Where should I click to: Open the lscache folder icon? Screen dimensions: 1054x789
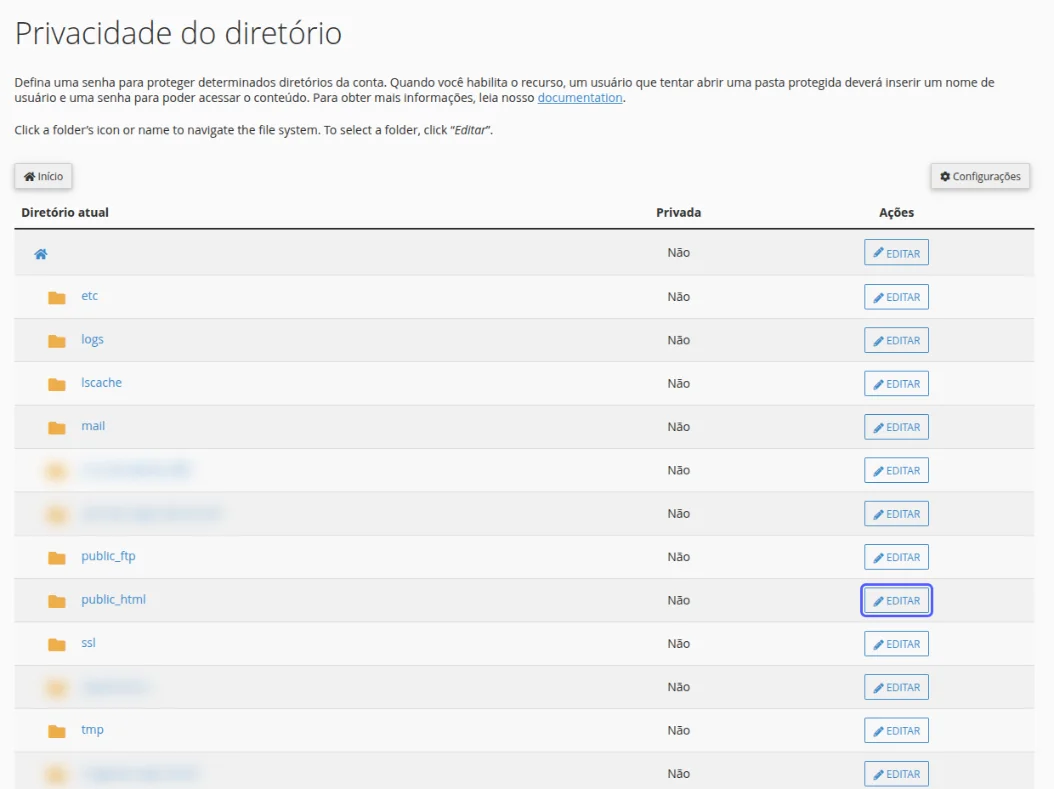[x=57, y=384]
